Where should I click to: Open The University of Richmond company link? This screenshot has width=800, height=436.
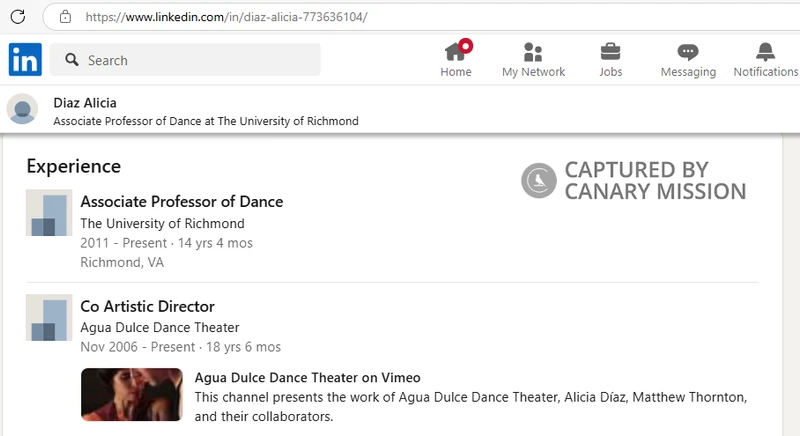coord(162,223)
